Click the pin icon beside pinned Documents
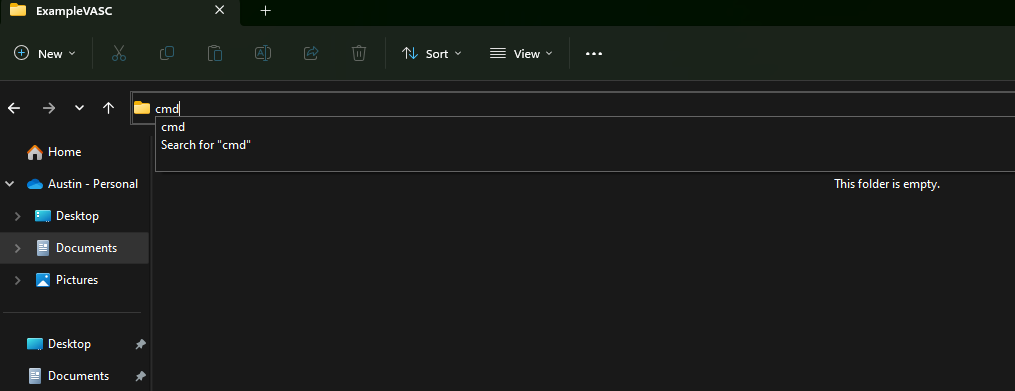This screenshot has width=1015, height=391. [x=140, y=376]
